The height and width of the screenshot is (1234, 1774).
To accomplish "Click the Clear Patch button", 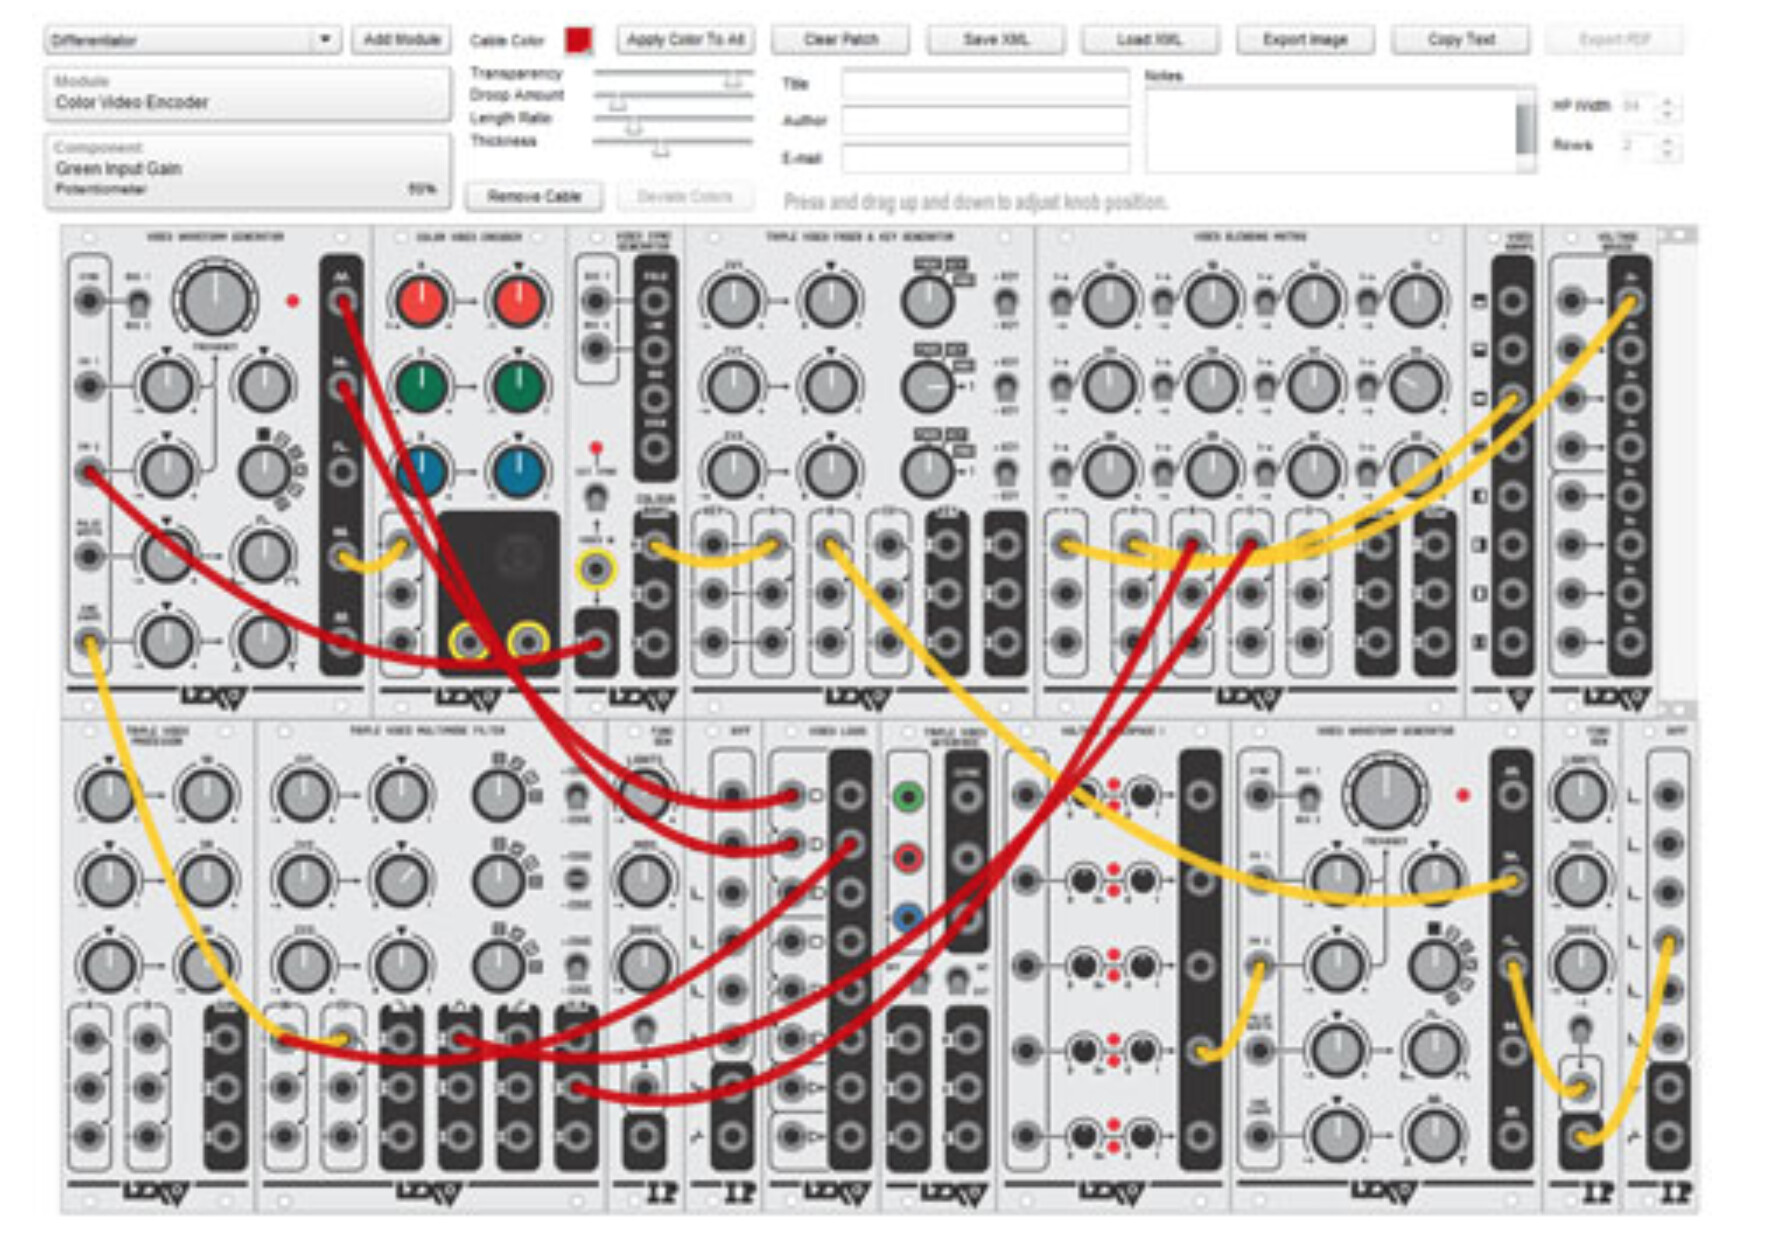I will tap(840, 40).
